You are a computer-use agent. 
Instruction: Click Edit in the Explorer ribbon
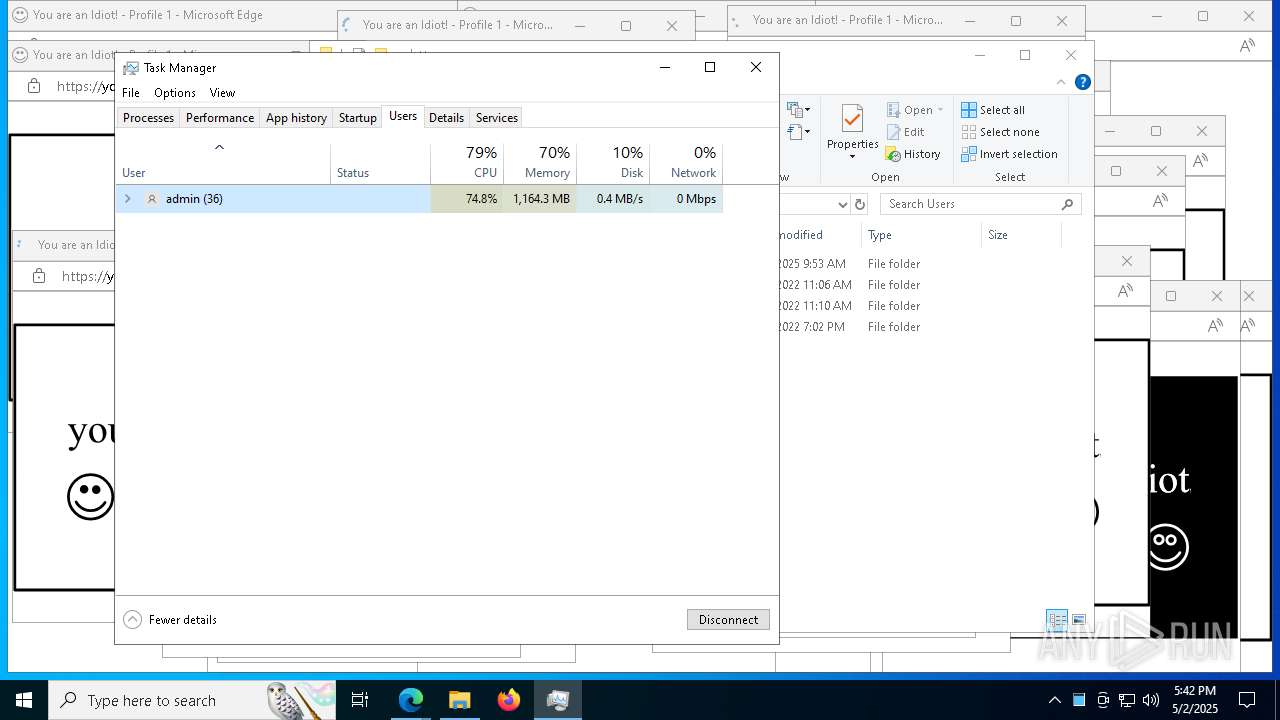[905, 132]
